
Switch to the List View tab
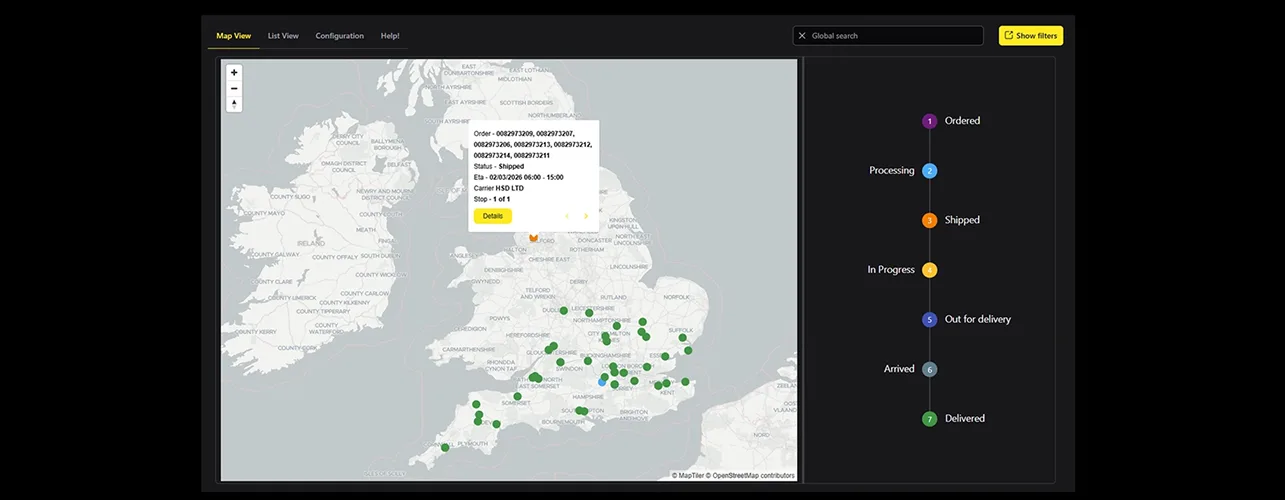[x=283, y=36]
